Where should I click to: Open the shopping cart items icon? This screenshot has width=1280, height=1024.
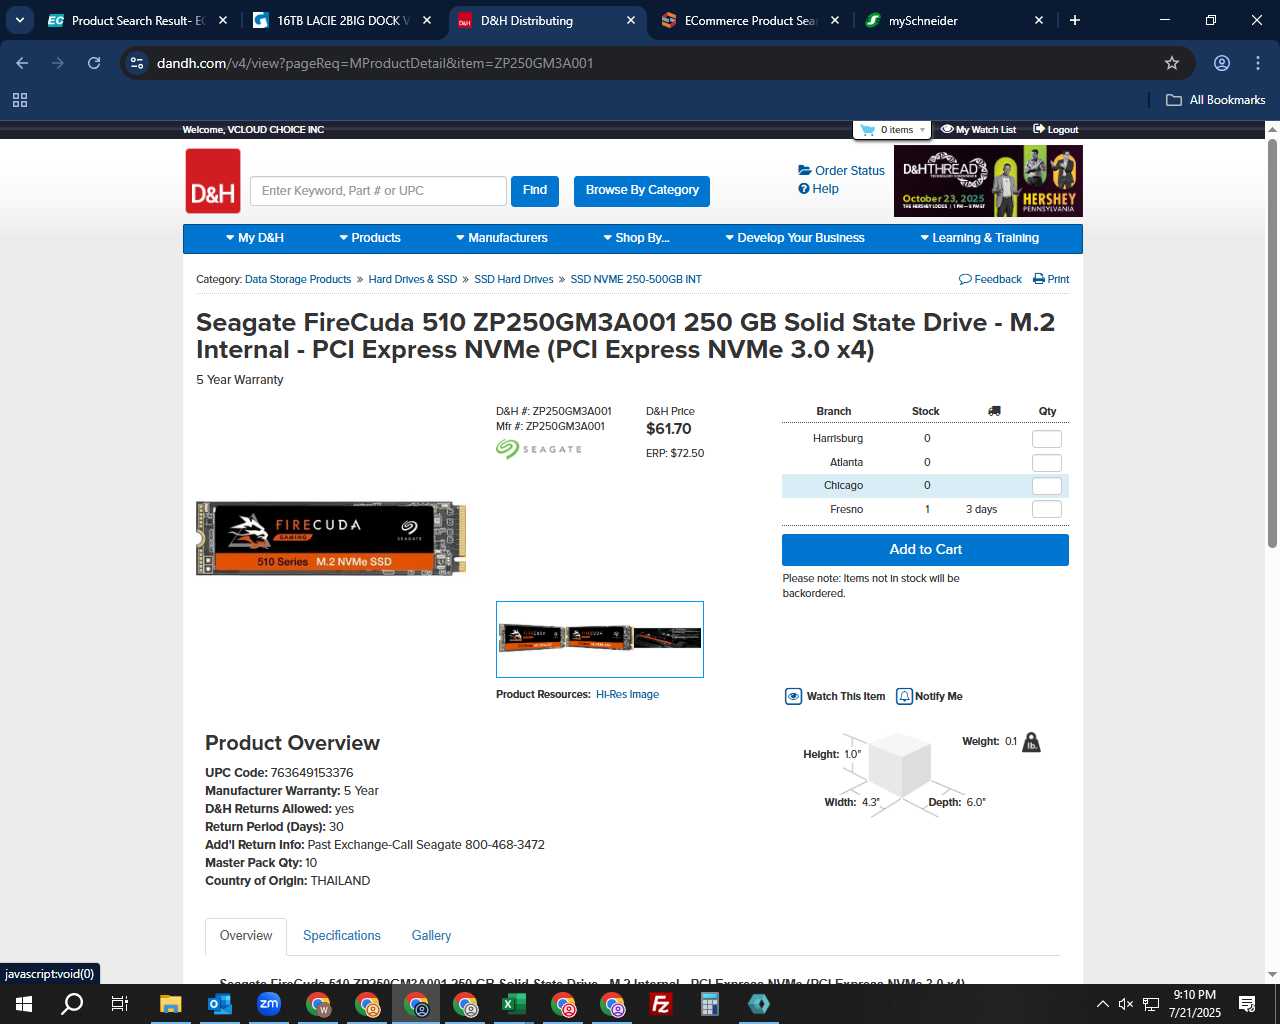coord(867,130)
